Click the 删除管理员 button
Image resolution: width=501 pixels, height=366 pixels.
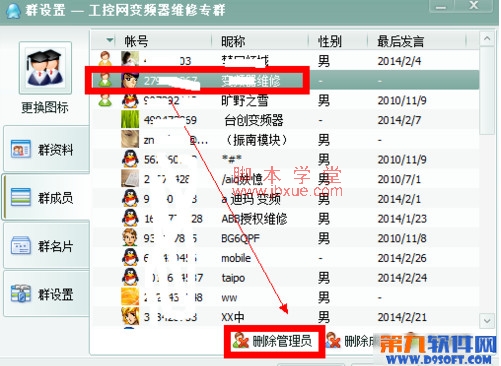(273, 341)
